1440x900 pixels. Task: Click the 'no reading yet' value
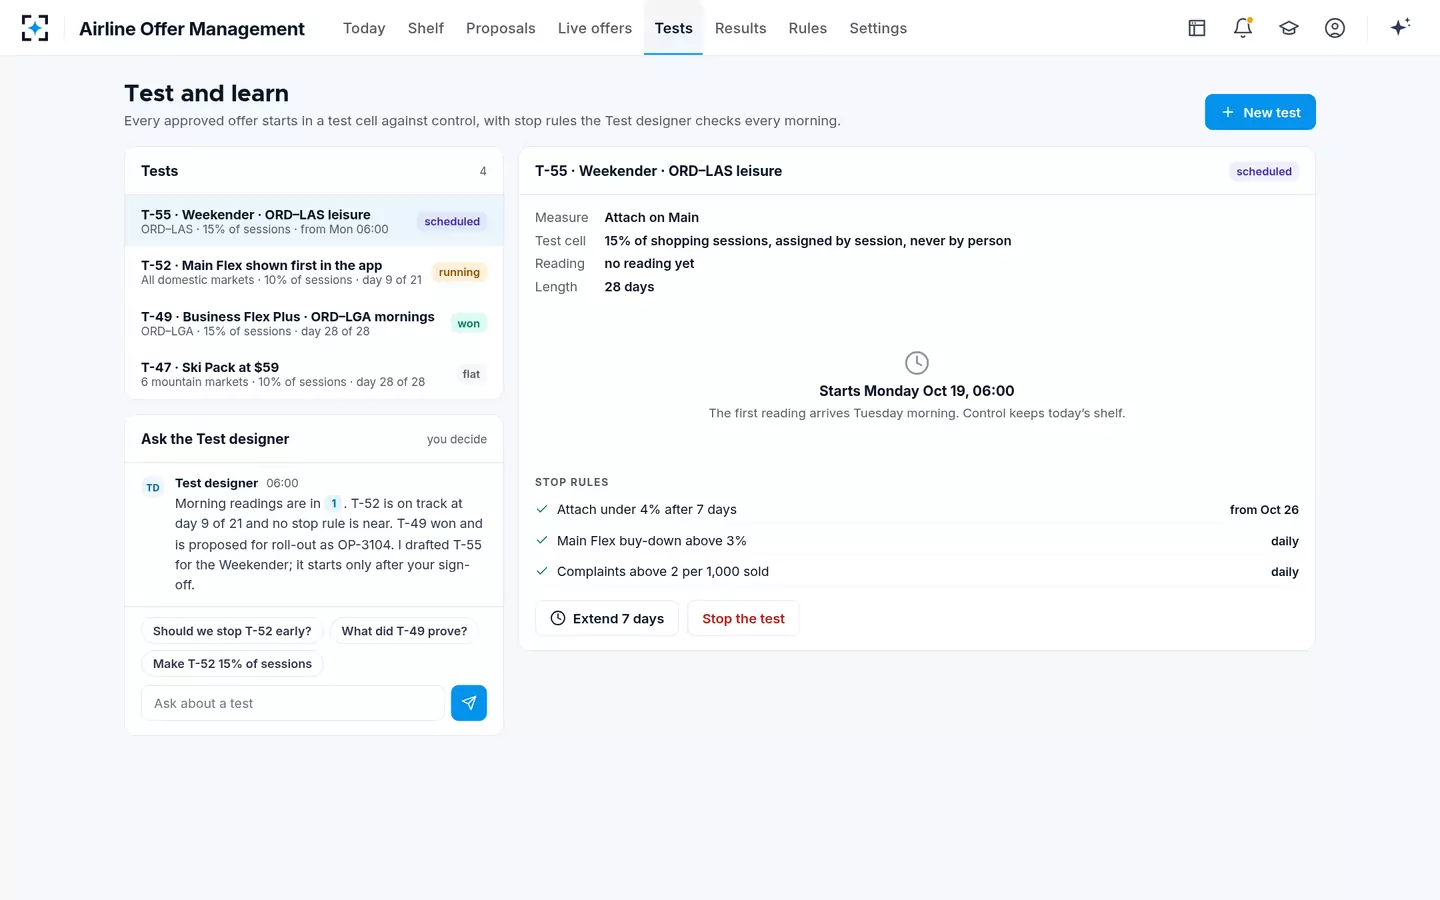point(649,264)
